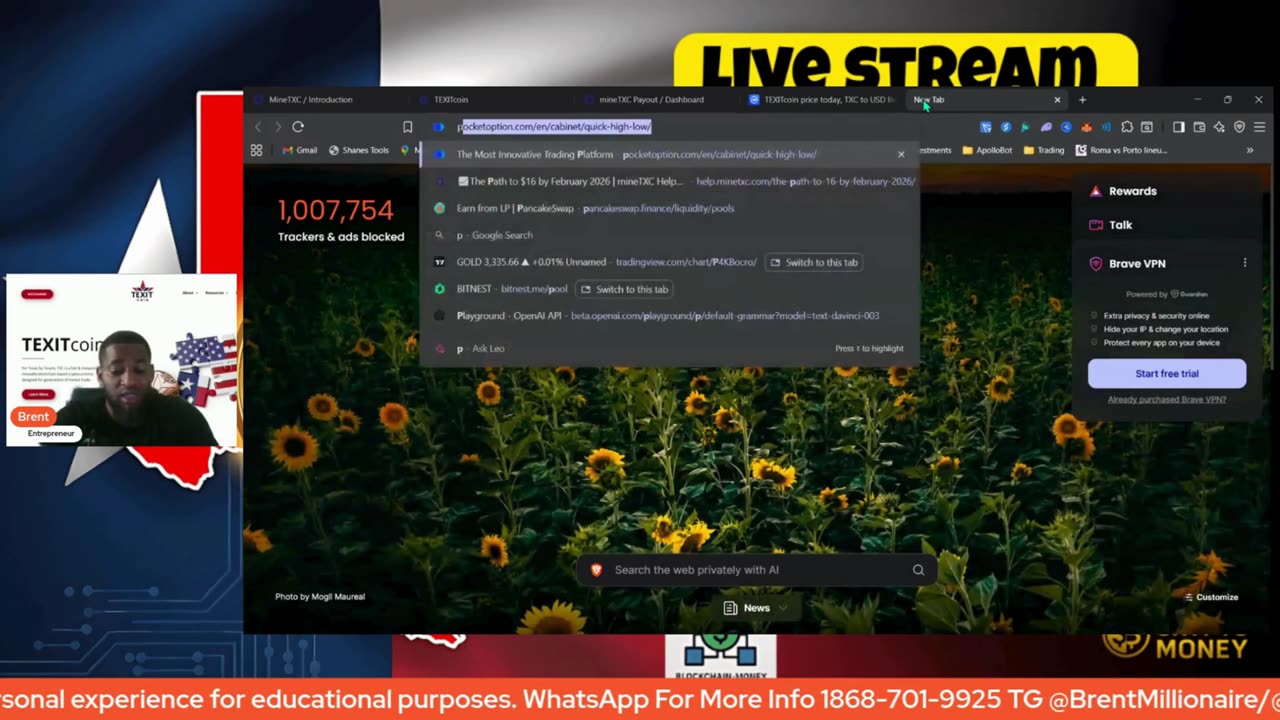This screenshot has height=720, width=1280.
Task: Open Roma vs Porto lineup bookmark
Action: click(1121, 150)
